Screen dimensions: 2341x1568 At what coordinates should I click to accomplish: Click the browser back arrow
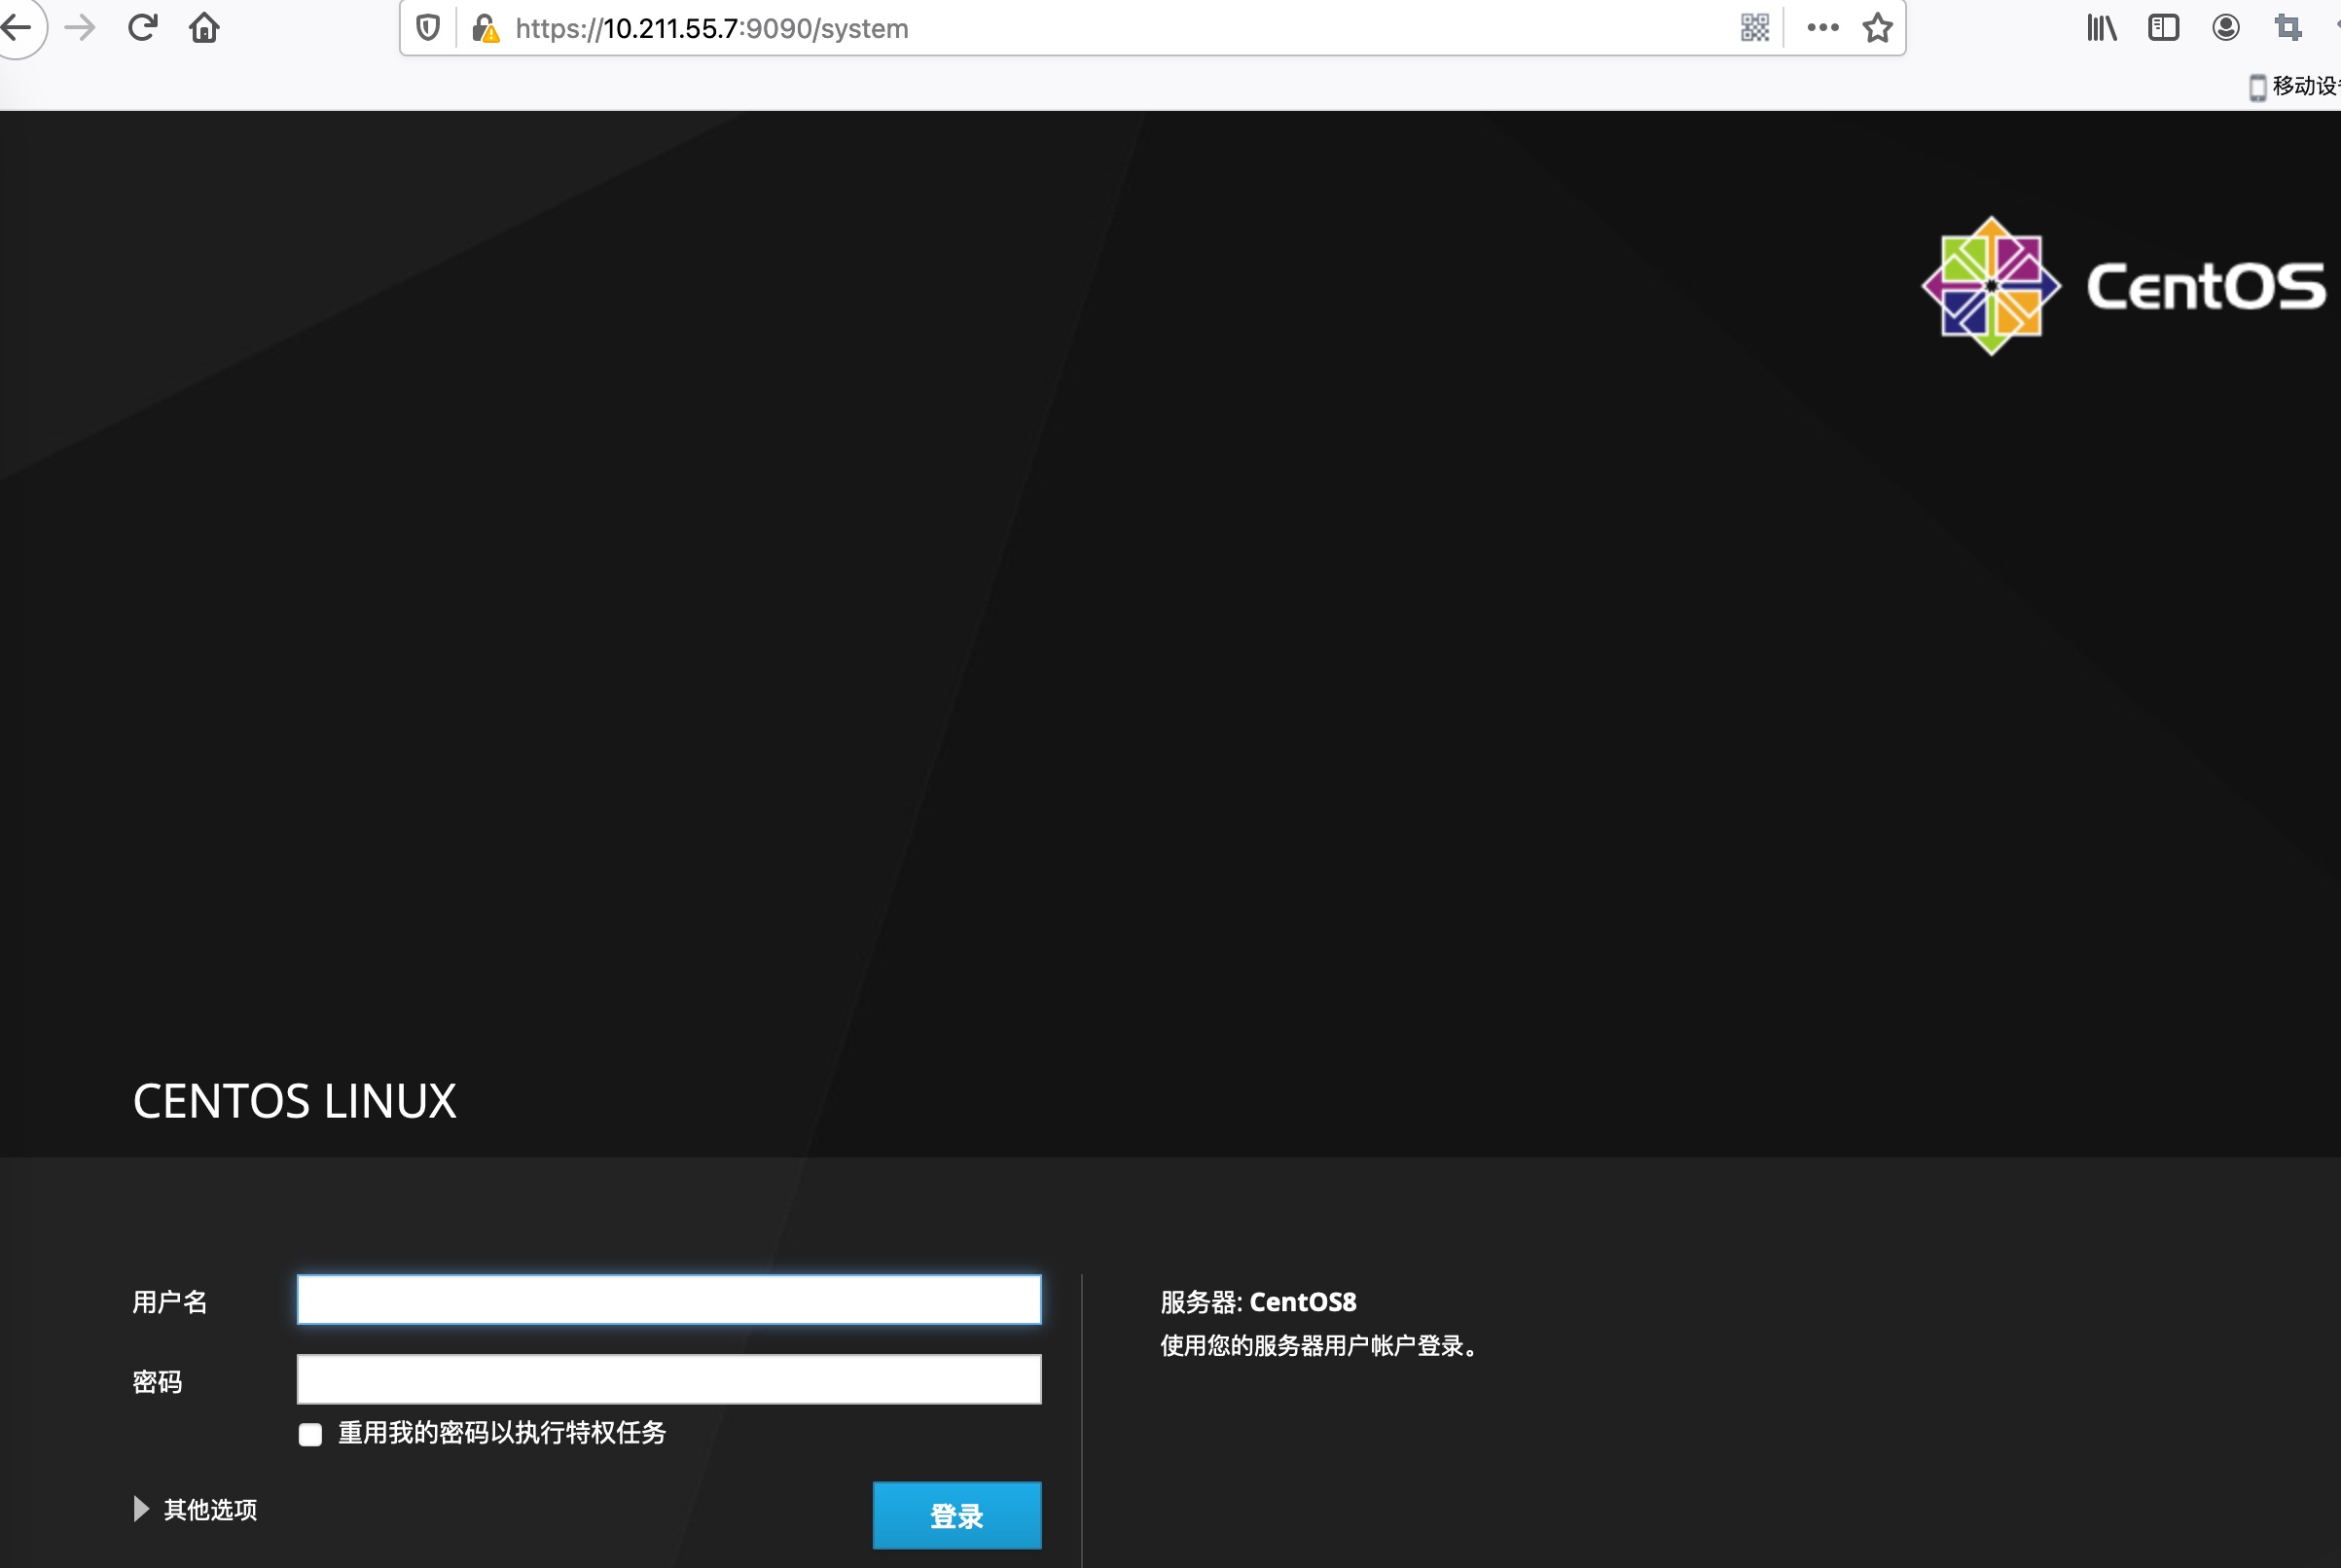[x=18, y=27]
